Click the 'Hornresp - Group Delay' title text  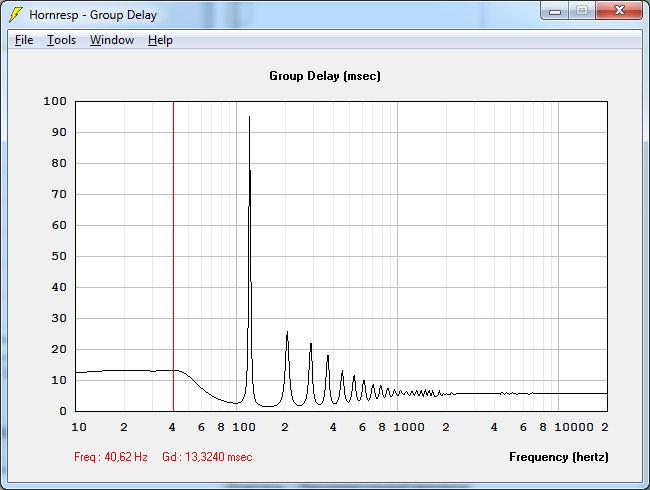pos(93,15)
